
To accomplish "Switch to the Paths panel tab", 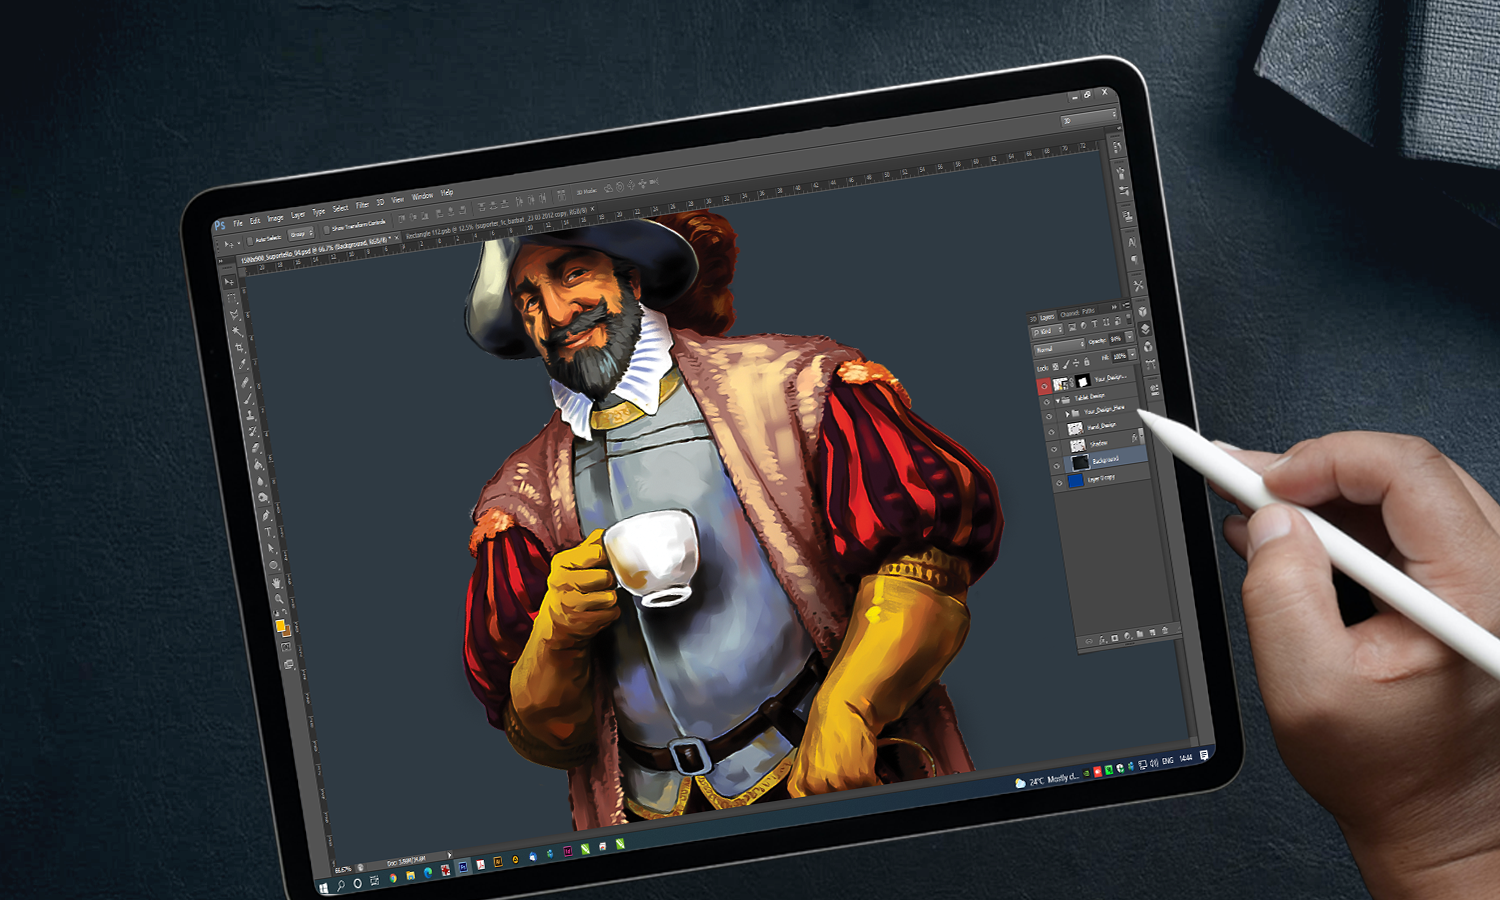I will tap(1088, 312).
